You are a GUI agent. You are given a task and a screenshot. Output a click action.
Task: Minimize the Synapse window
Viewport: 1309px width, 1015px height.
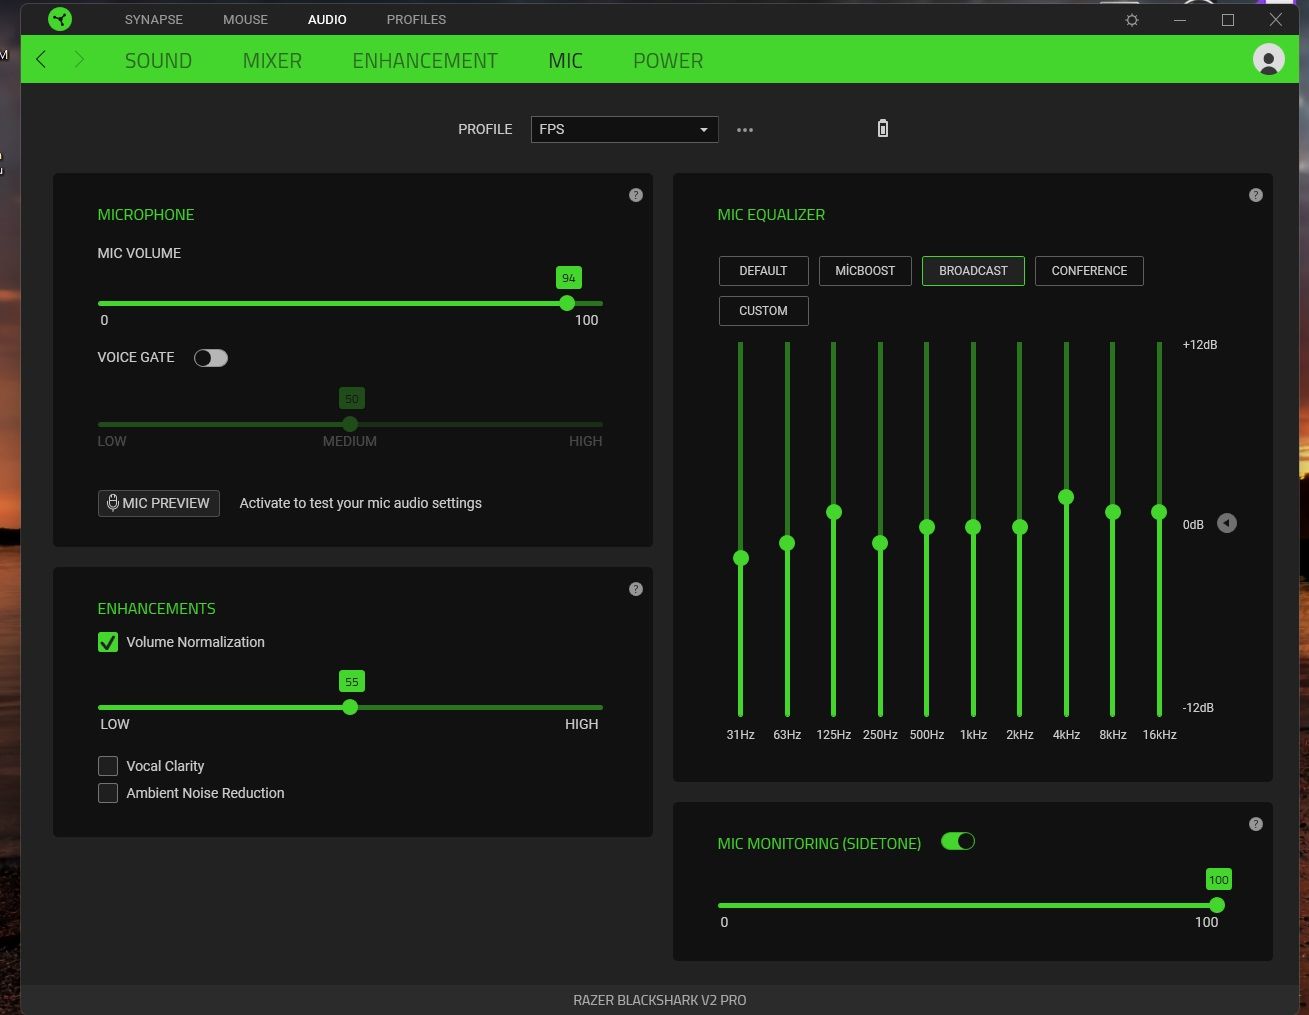point(1180,20)
